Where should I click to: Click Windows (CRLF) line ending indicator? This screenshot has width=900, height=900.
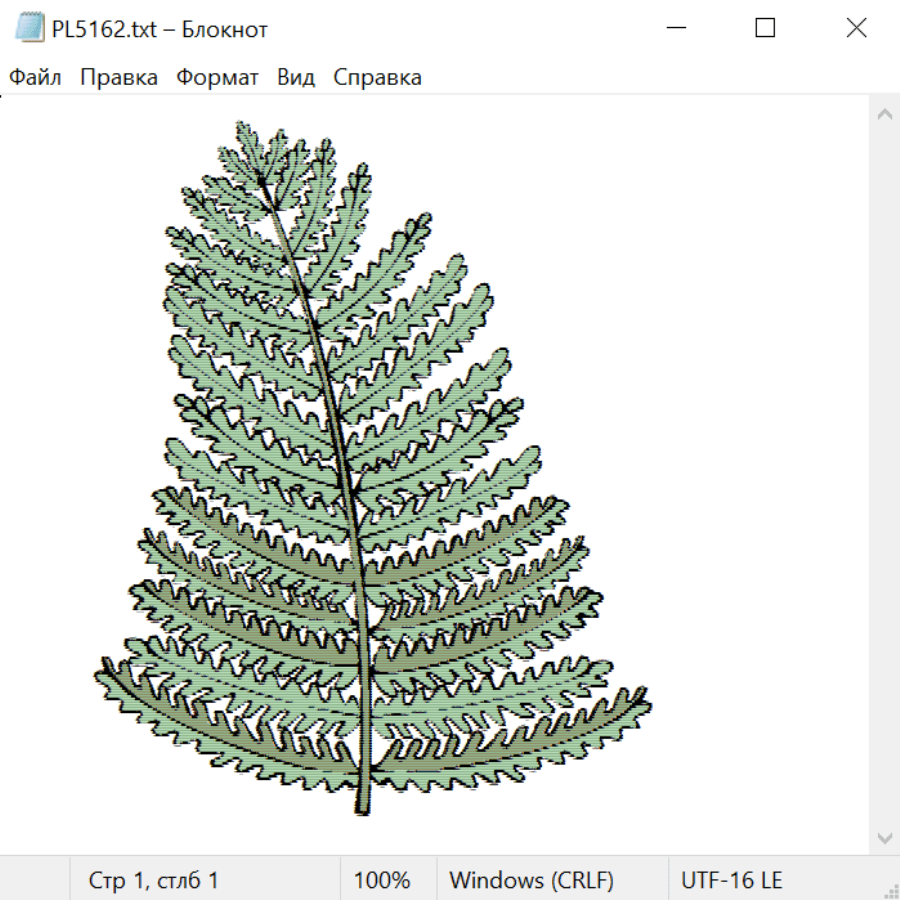531,880
